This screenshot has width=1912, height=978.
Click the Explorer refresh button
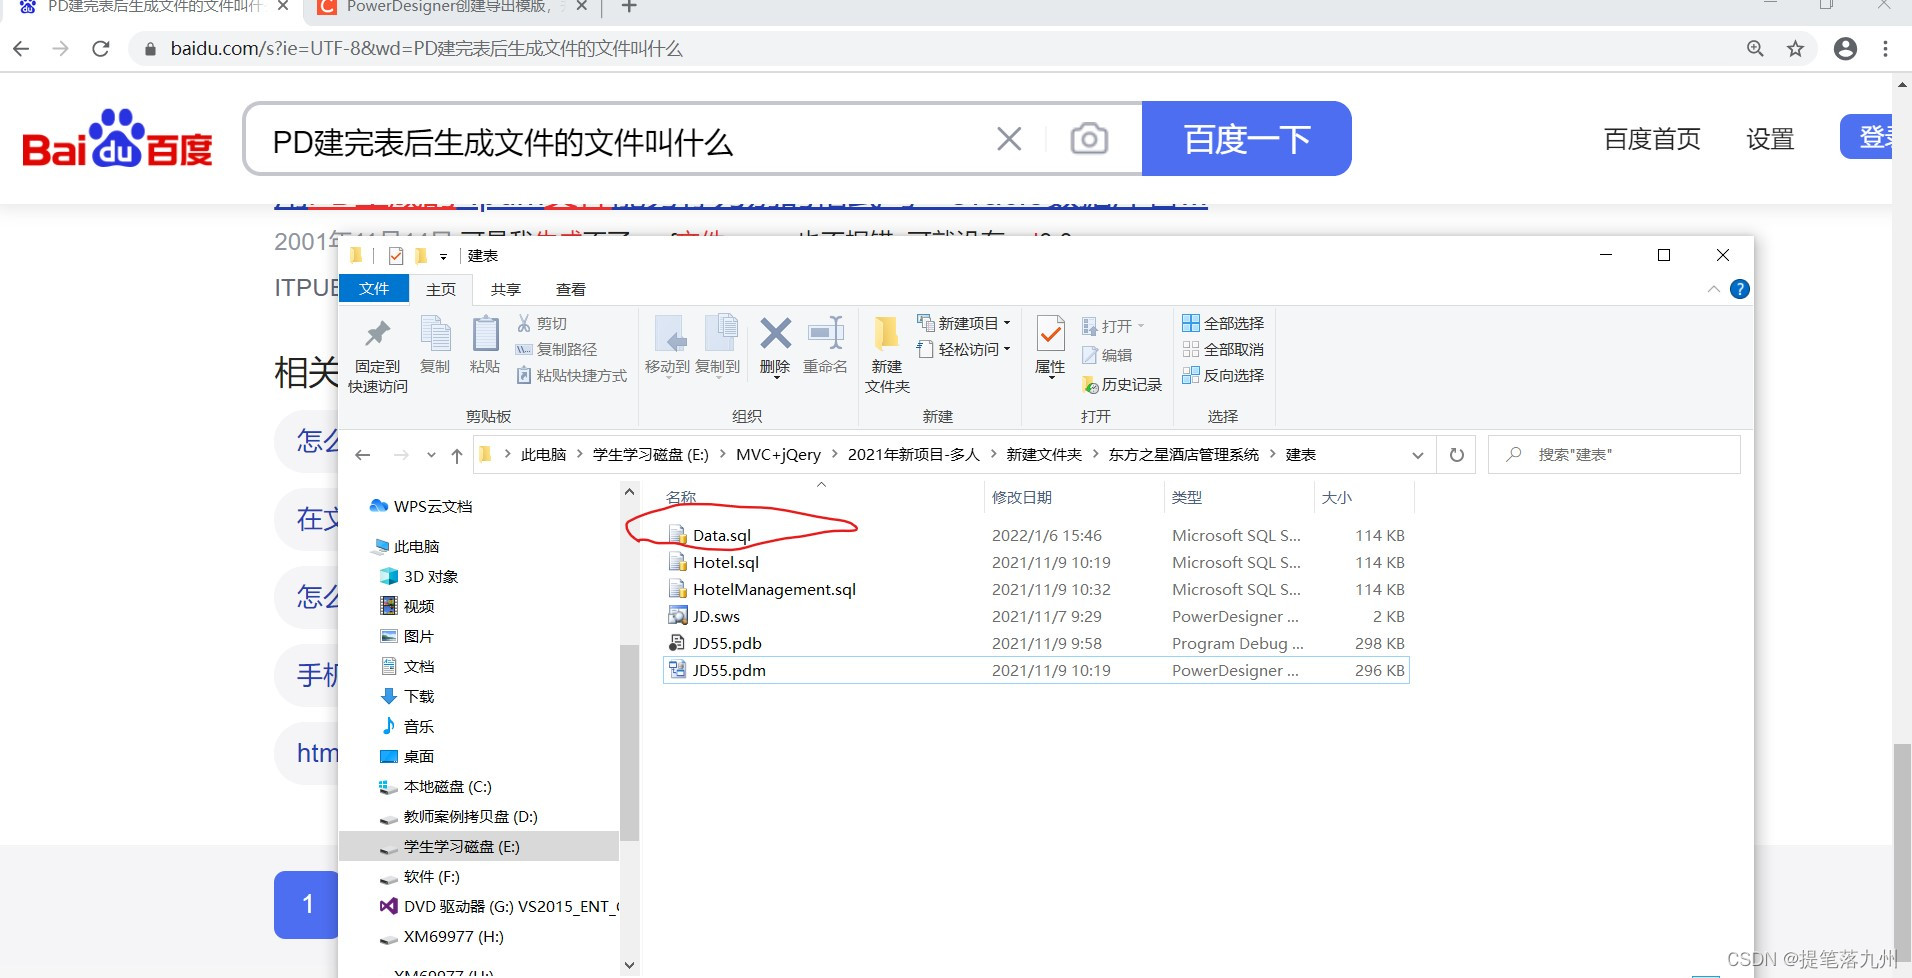point(1457,455)
